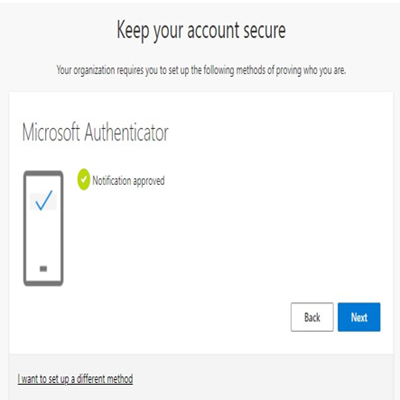
Task: Click the word 'Authenticator' in heading
Action: 127,133
